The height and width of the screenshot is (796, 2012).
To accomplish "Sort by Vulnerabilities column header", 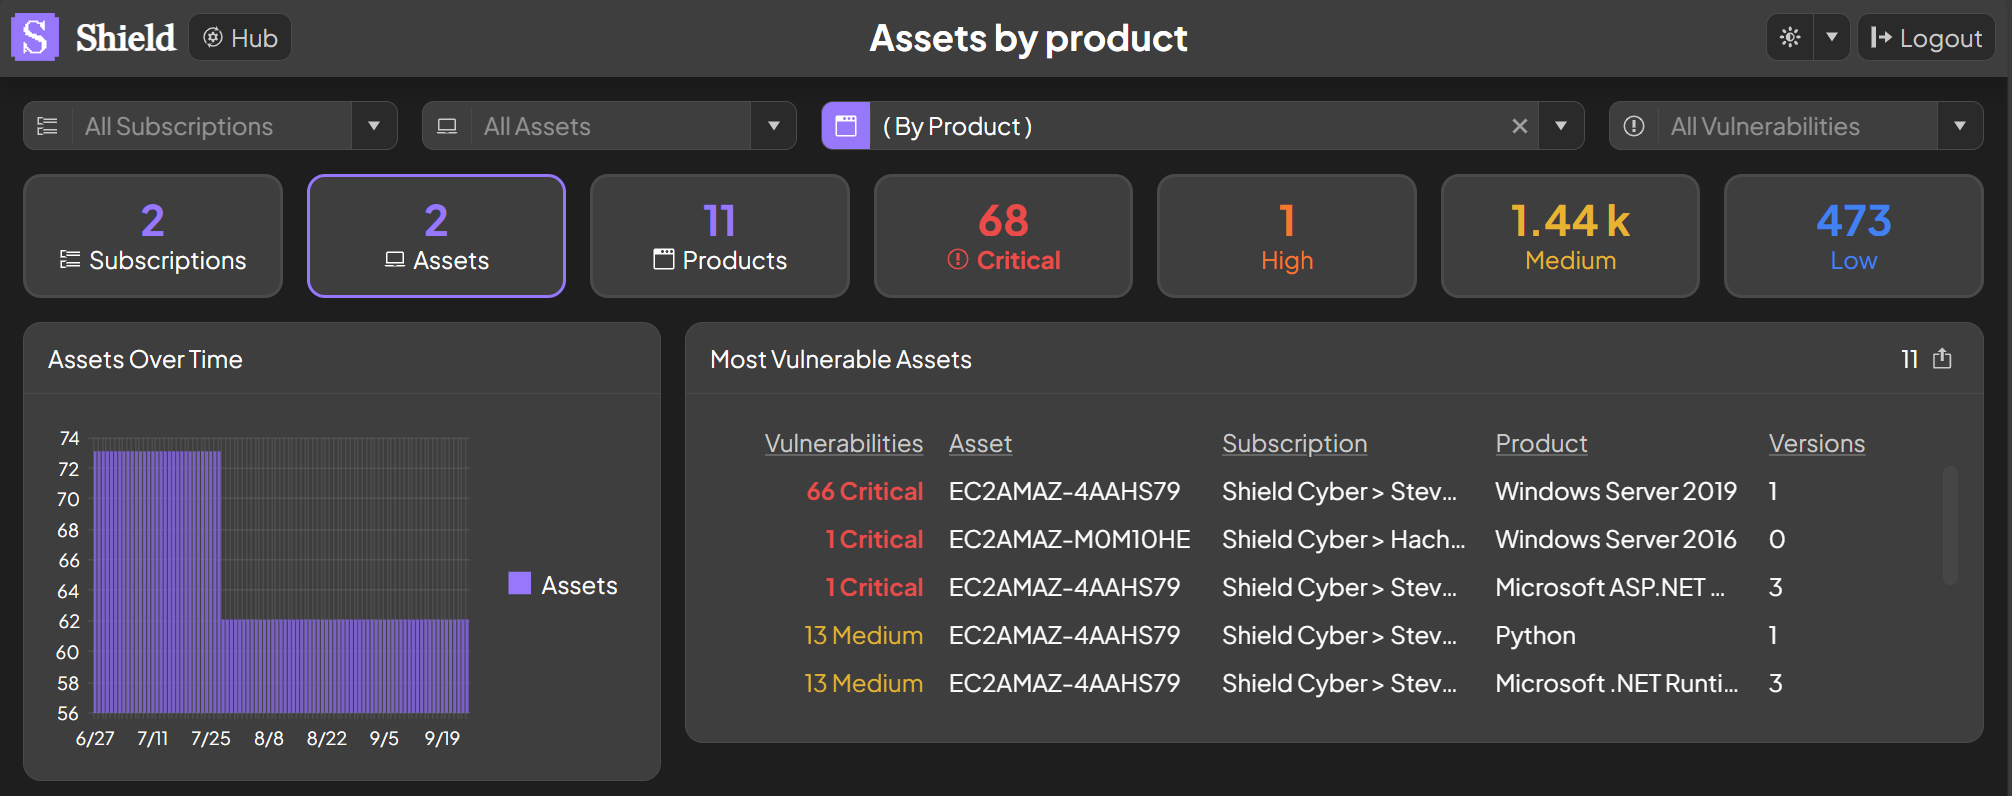I will 844,443.
